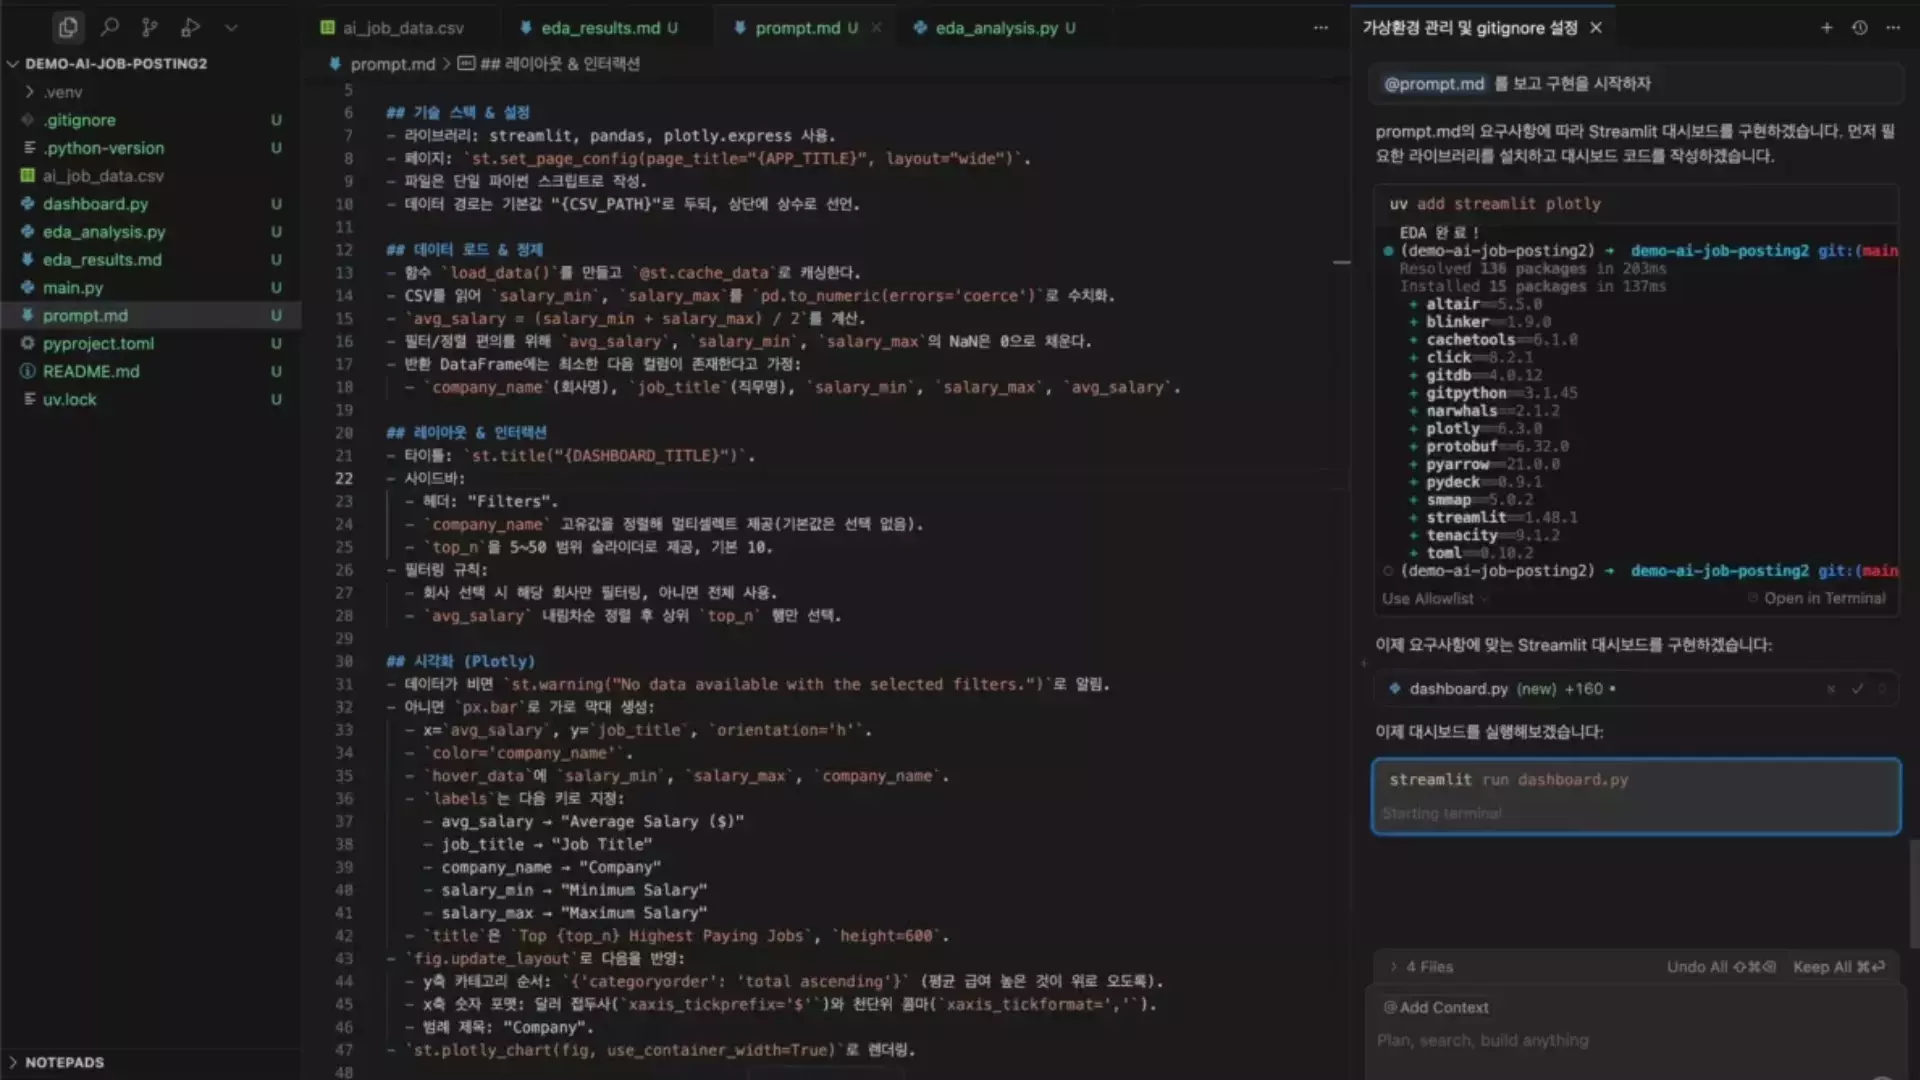Expand the additional views chevron in the activity bar
This screenshot has height=1080, width=1920.
(231, 28)
